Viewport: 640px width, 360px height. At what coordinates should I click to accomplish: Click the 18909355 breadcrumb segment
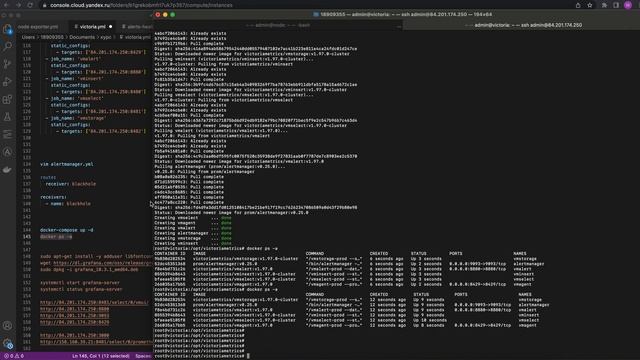(52, 37)
